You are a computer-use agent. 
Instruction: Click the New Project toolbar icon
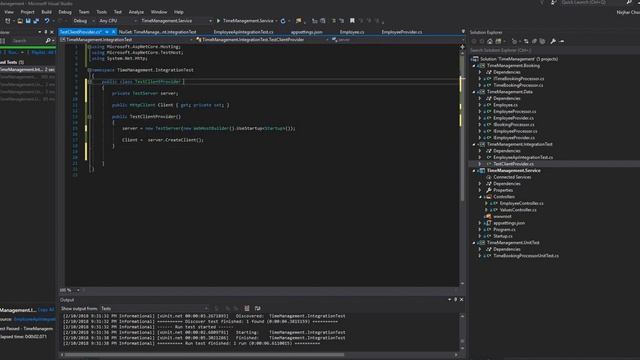click(x=8, y=21)
